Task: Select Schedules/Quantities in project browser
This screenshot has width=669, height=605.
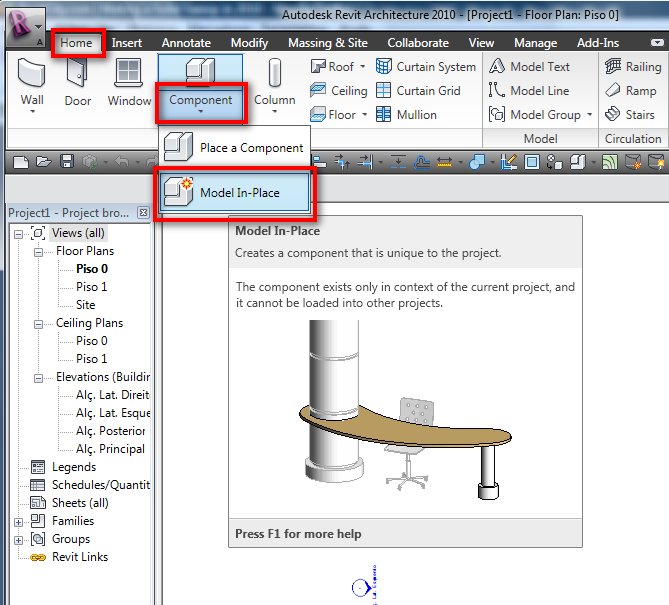Action: (x=101, y=485)
